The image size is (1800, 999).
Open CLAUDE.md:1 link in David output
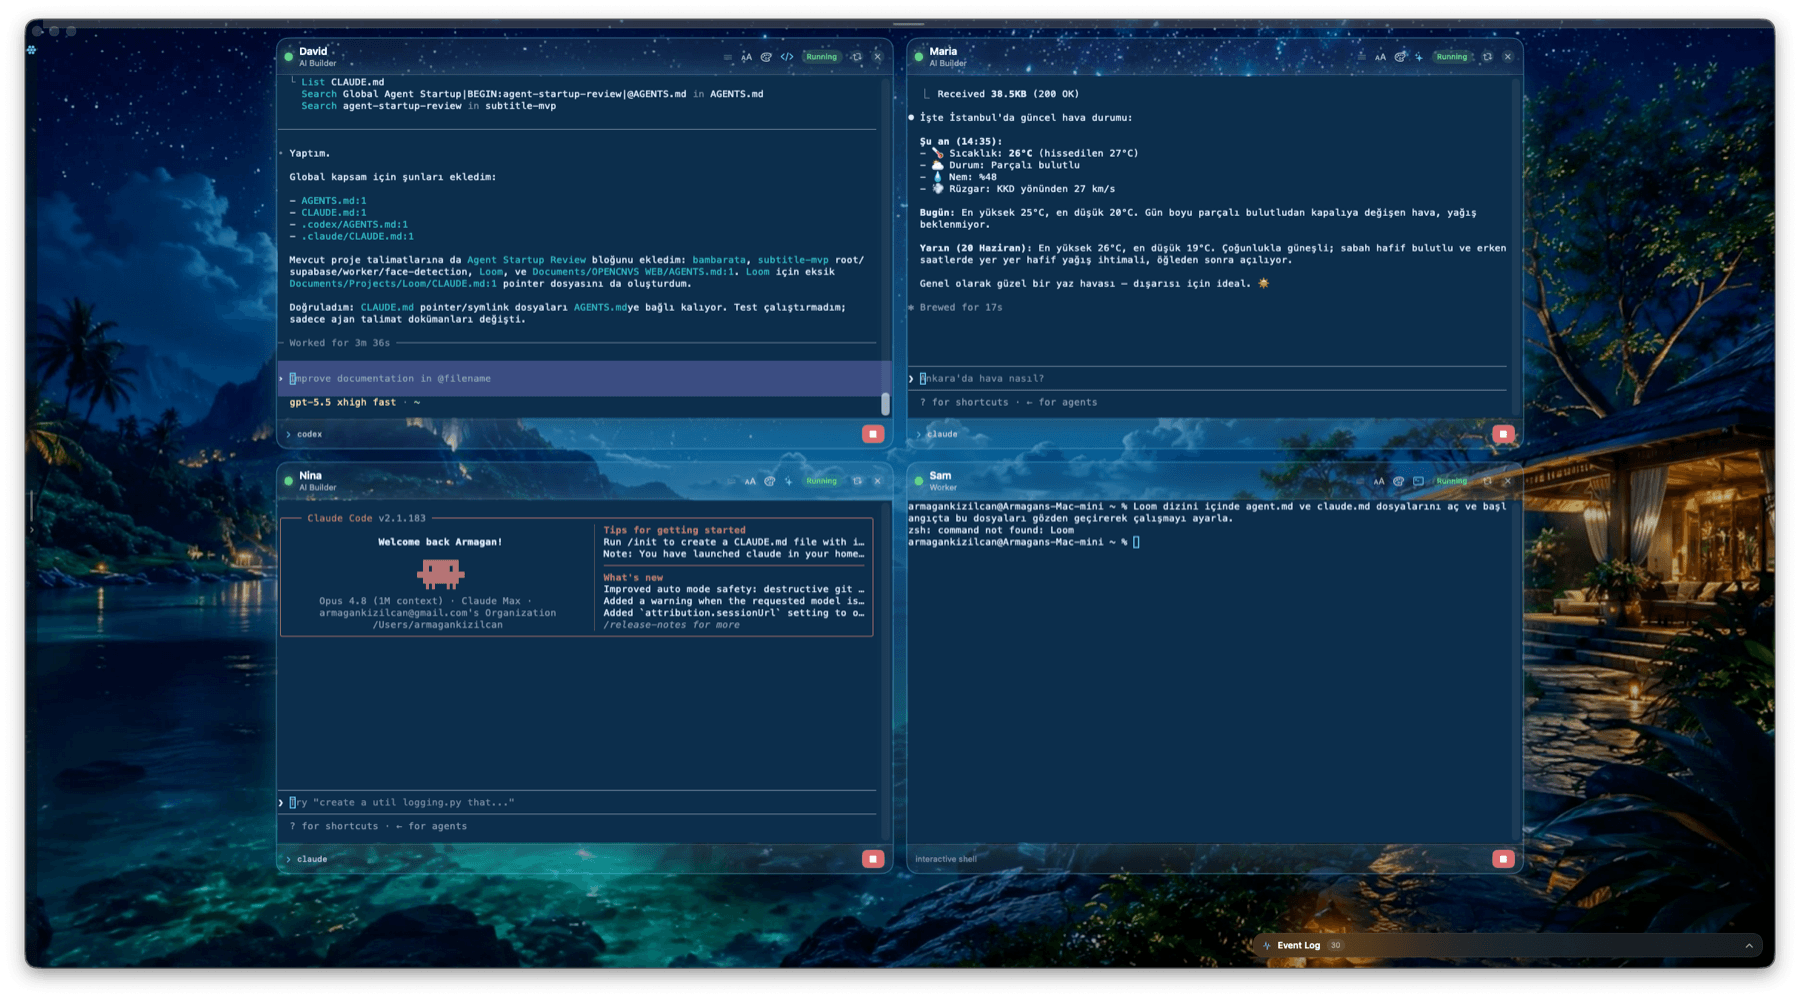334,213
